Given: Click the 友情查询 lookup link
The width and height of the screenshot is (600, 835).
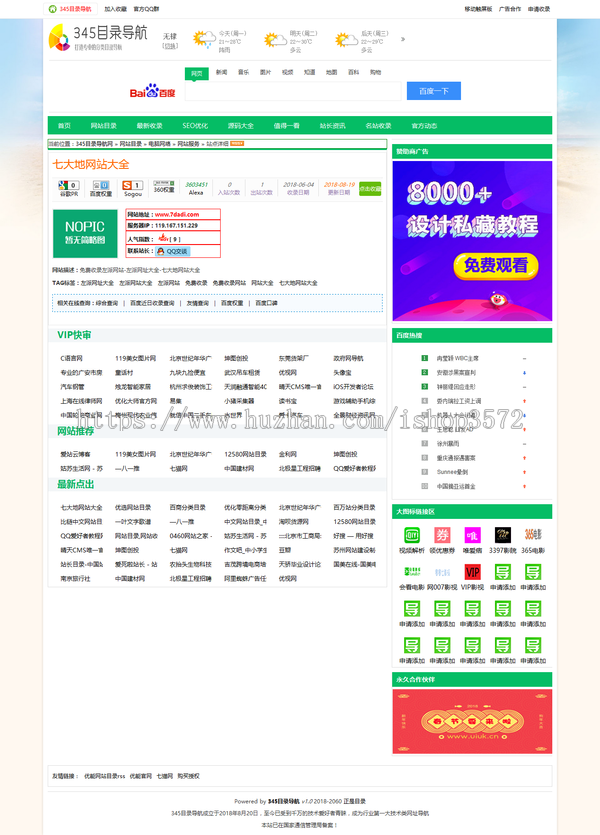Looking at the screenshot, I should pyautogui.click(x=198, y=303).
